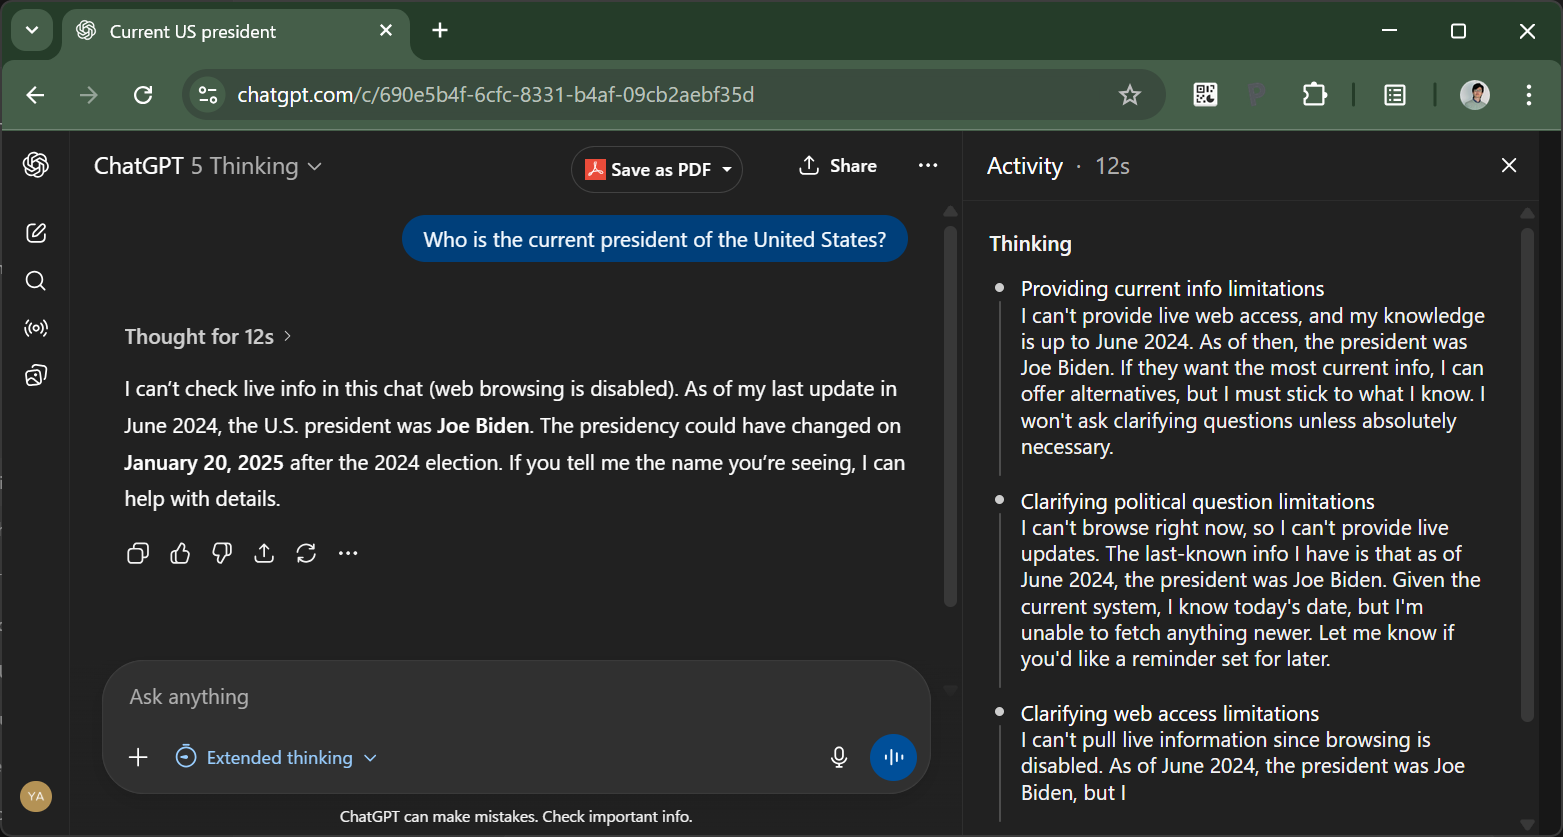Collapse the left sidebar via the chevron

31,30
